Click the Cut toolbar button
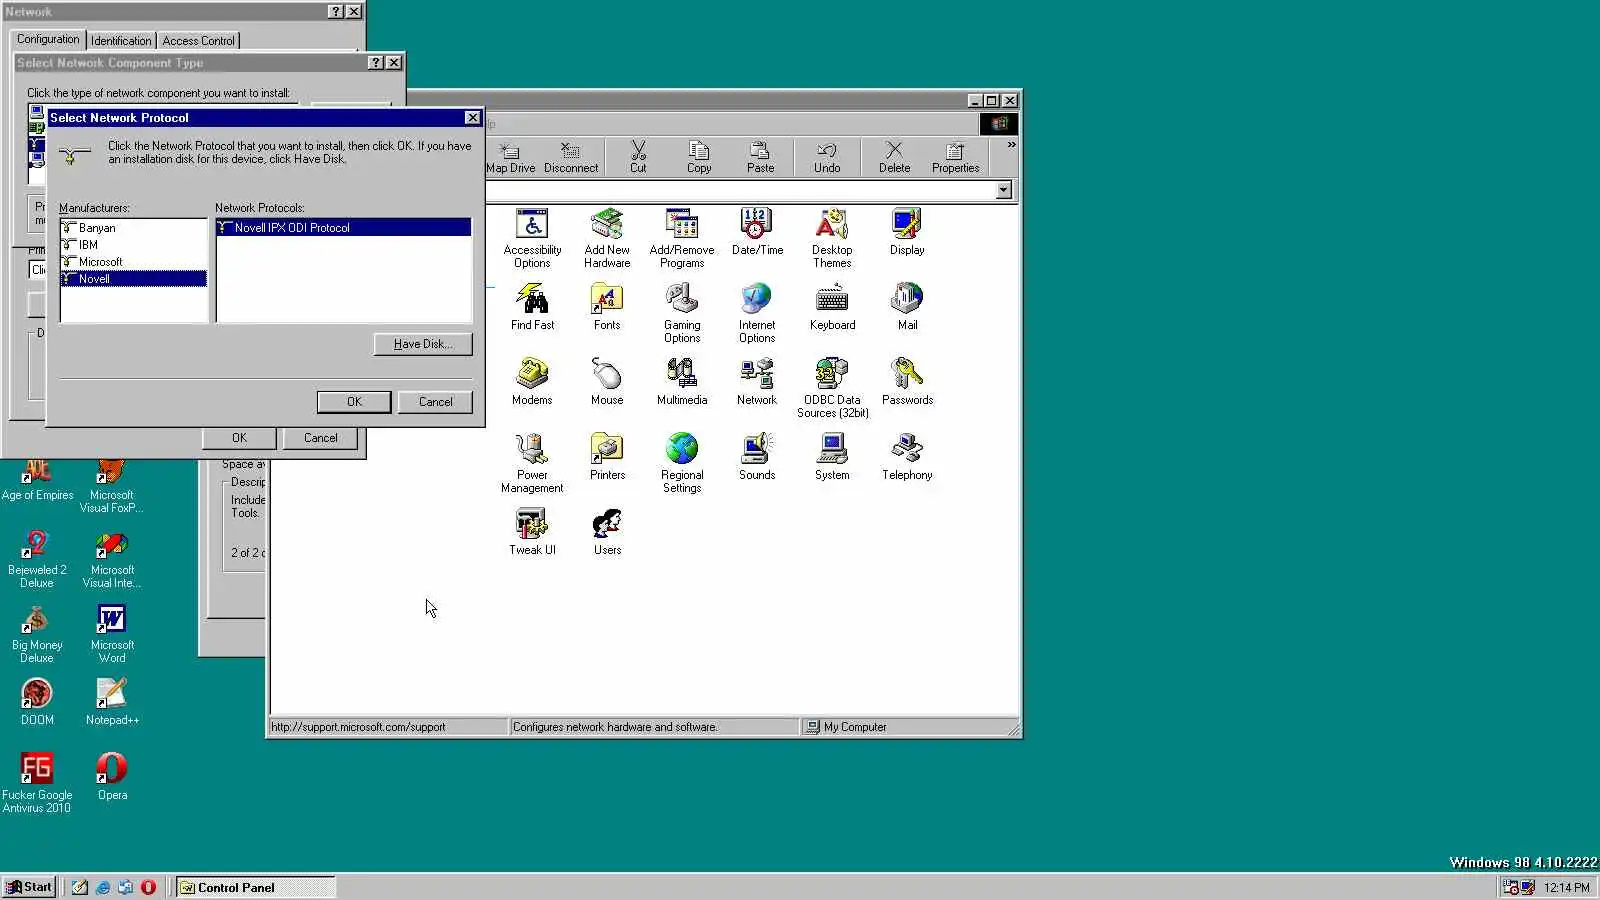 point(638,157)
